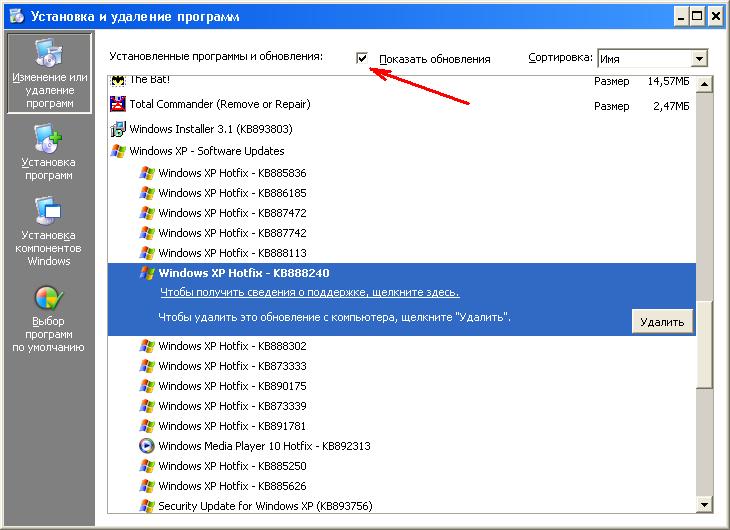Viewport: 730px width, 530px height.
Task: Click the Total Commander size '2,47МБ'
Action: [671, 106]
